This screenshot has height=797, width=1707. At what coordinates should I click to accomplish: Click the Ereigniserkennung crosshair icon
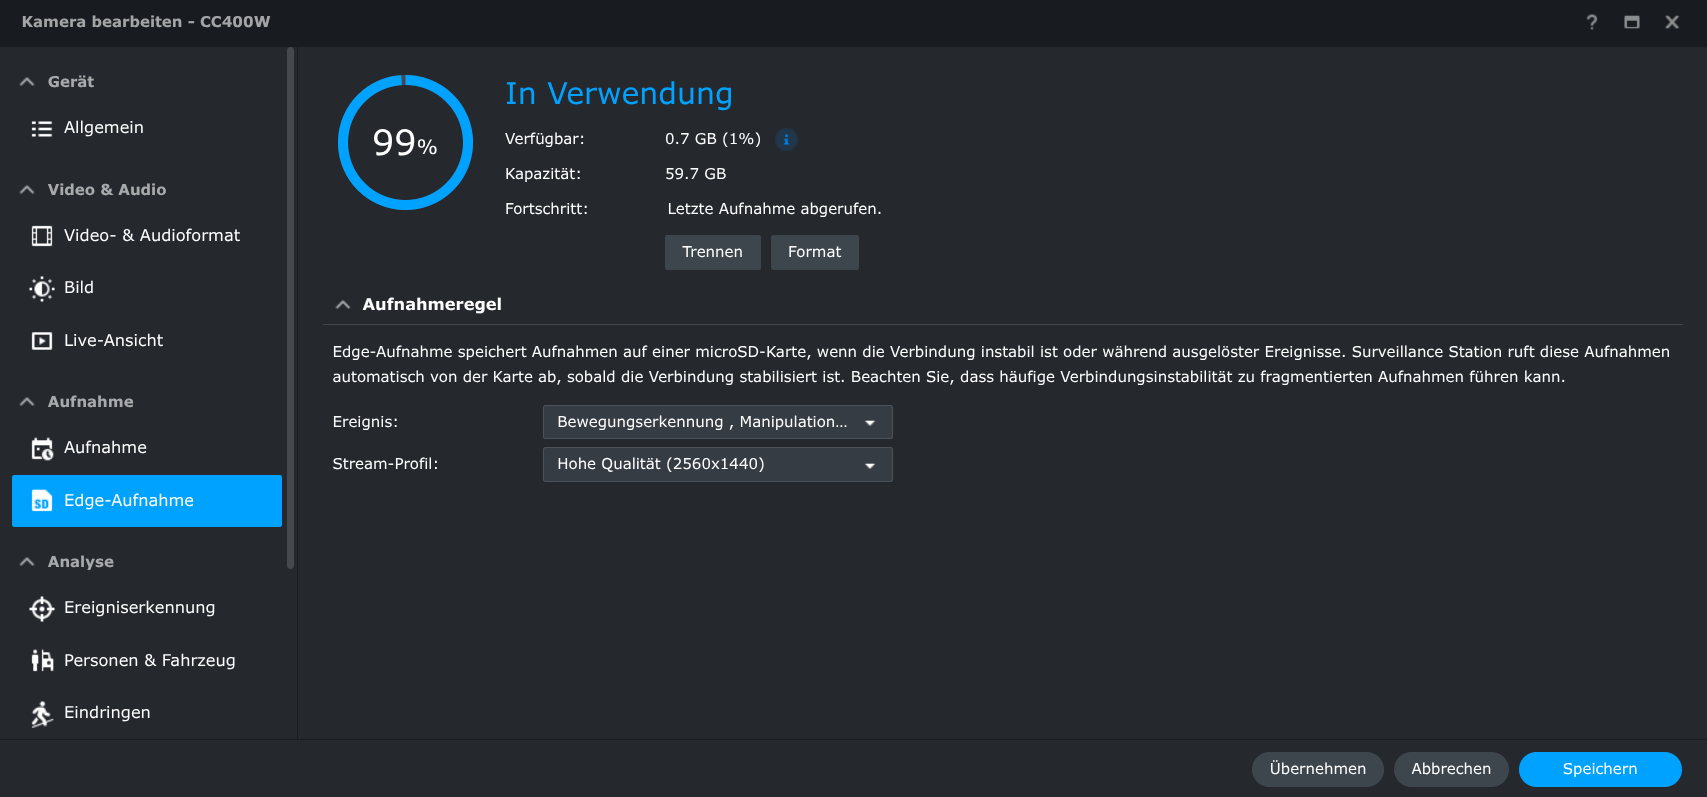click(41, 608)
